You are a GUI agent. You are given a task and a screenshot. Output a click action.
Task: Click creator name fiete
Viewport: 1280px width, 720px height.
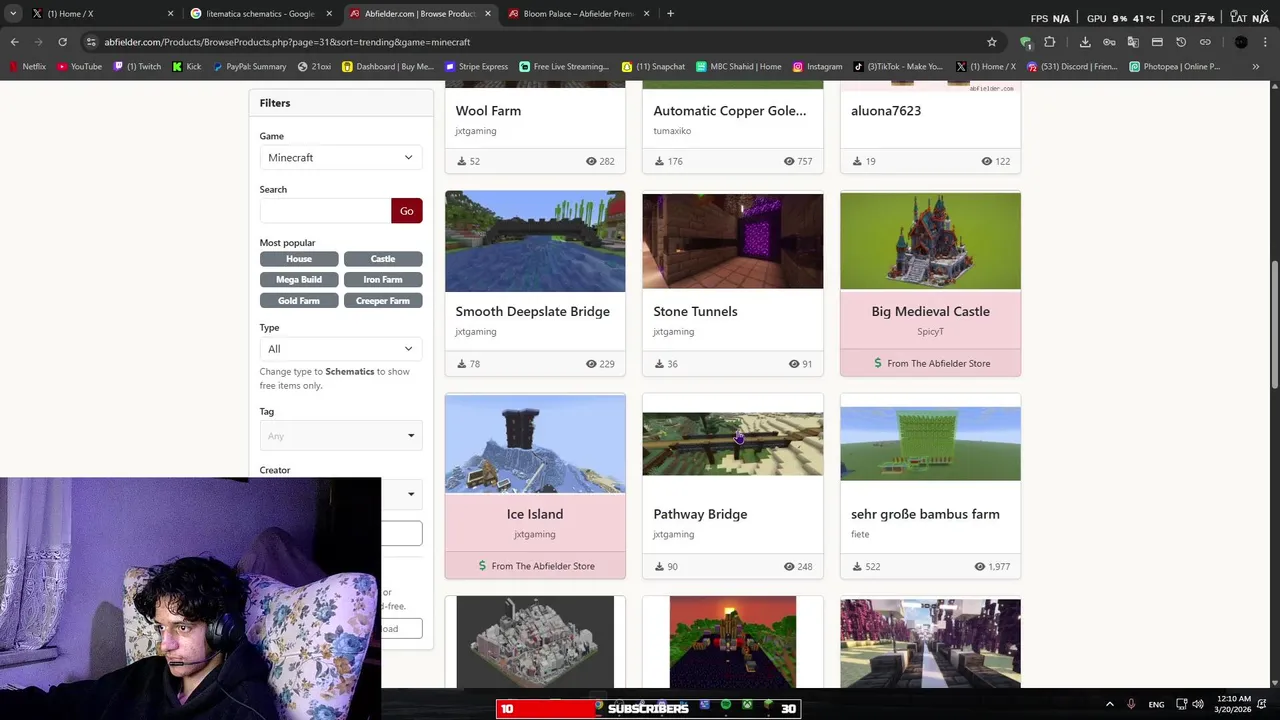(860, 534)
